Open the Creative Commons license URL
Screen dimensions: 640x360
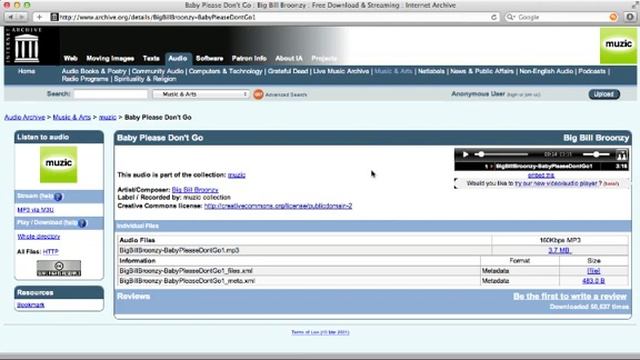click(x=278, y=206)
